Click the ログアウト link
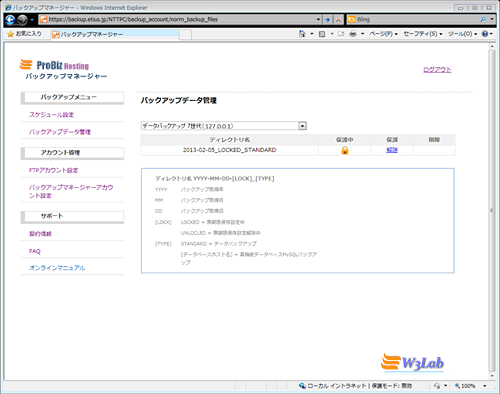Viewport: 500px width, 394px height. coord(437,70)
